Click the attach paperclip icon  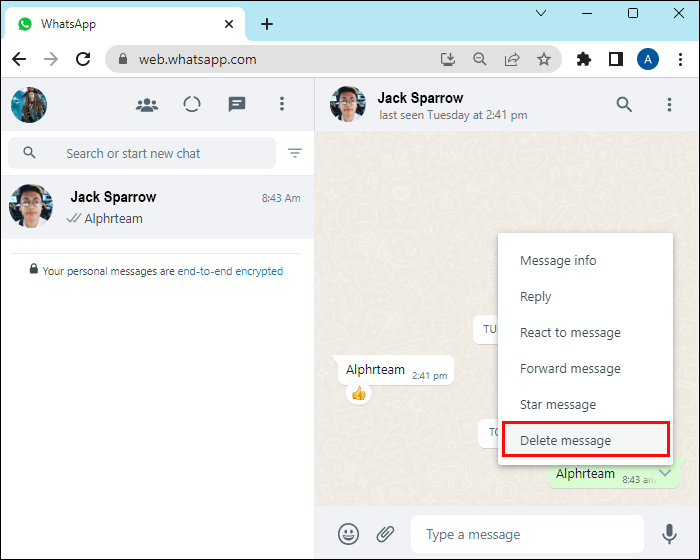pos(385,534)
